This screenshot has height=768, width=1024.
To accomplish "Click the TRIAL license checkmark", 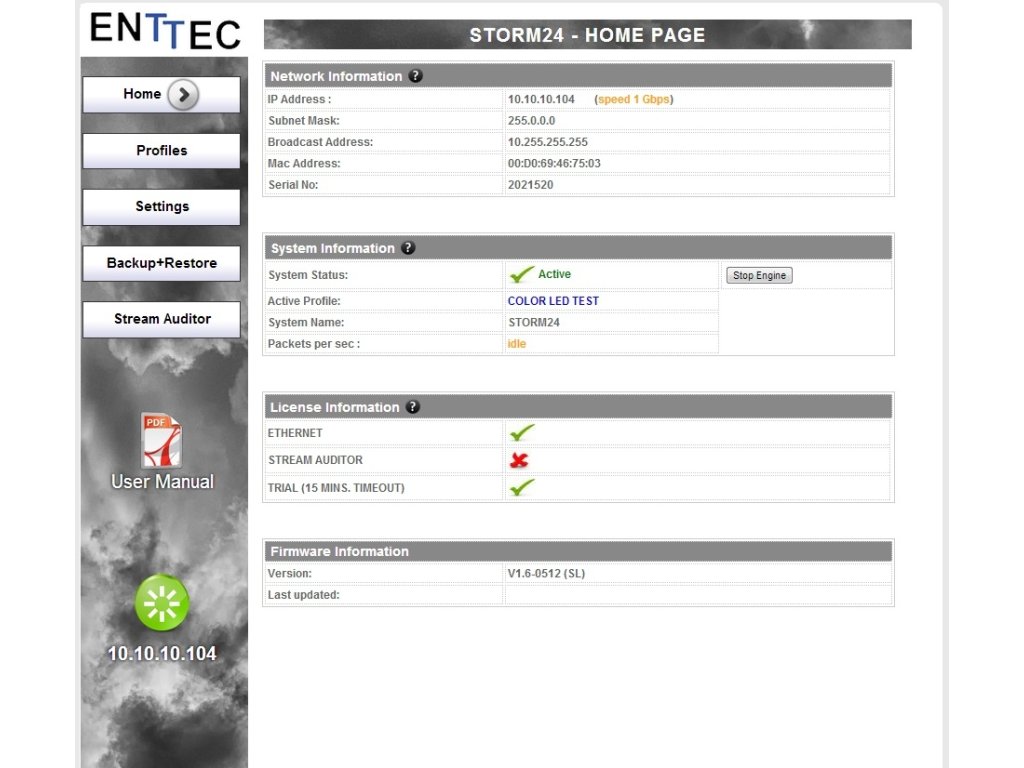I will 521,487.
